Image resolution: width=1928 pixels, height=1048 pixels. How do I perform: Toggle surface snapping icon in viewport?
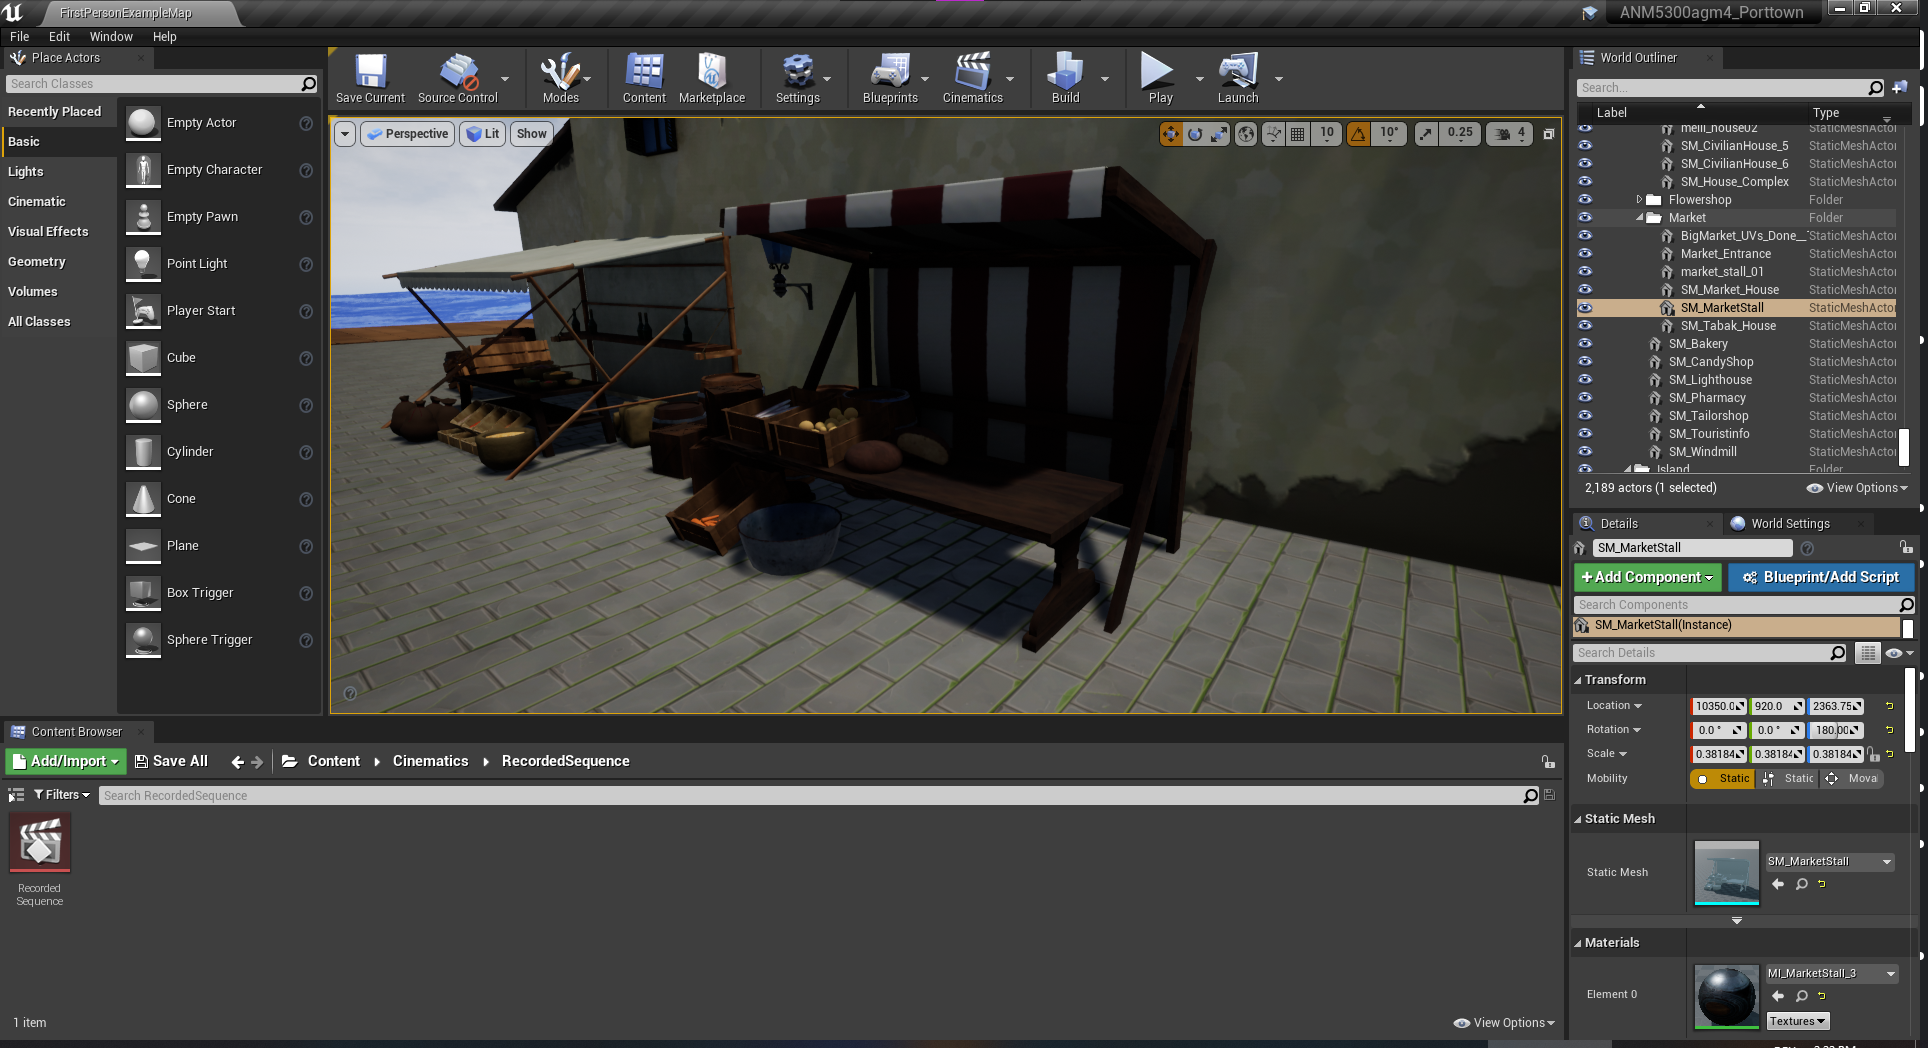click(x=1273, y=134)
